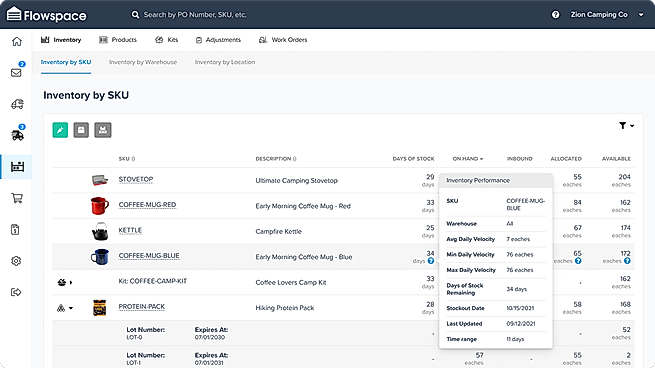Click the search magnifier icon
Viewport: 655px width, 368px height.
tap(135, 15)
